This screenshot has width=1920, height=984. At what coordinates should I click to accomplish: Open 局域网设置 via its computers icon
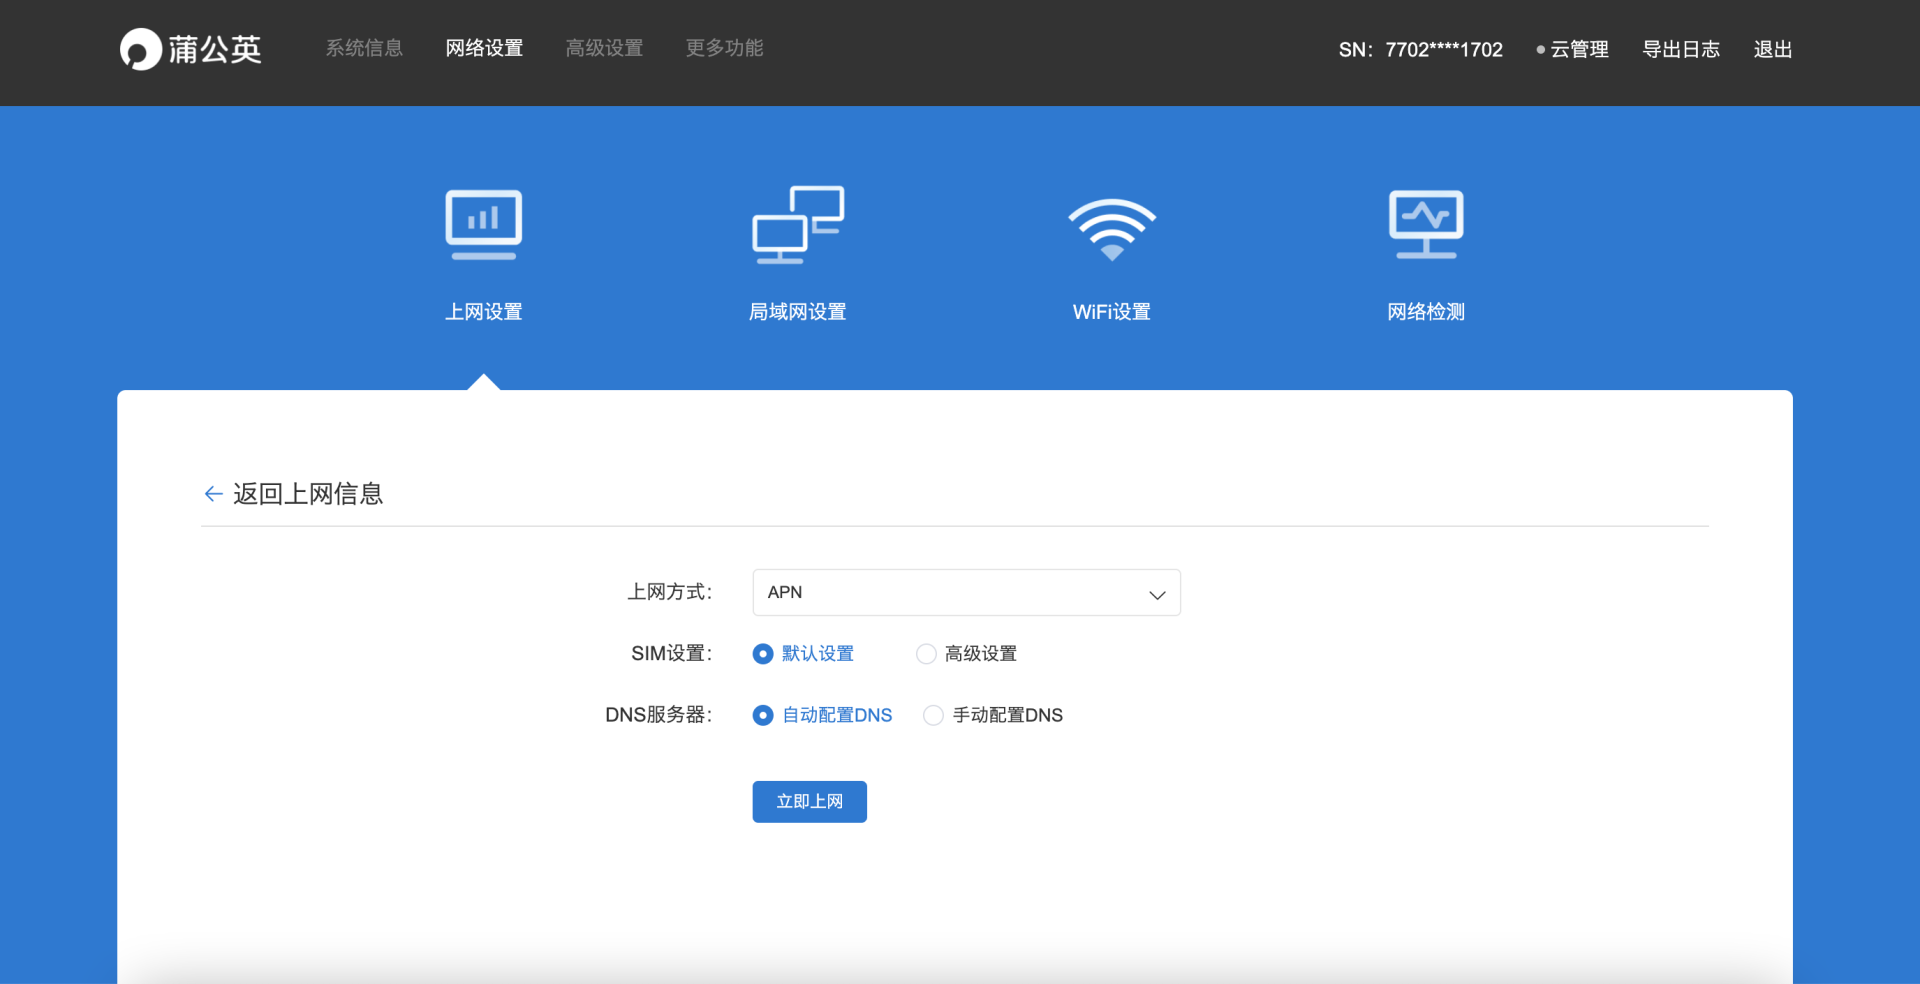coord(797,225)
